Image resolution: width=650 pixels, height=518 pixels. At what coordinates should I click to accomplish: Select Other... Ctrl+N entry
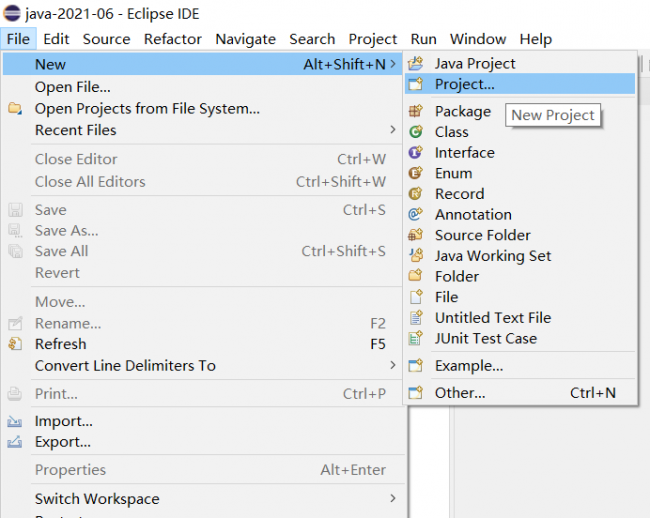point(520,392)
